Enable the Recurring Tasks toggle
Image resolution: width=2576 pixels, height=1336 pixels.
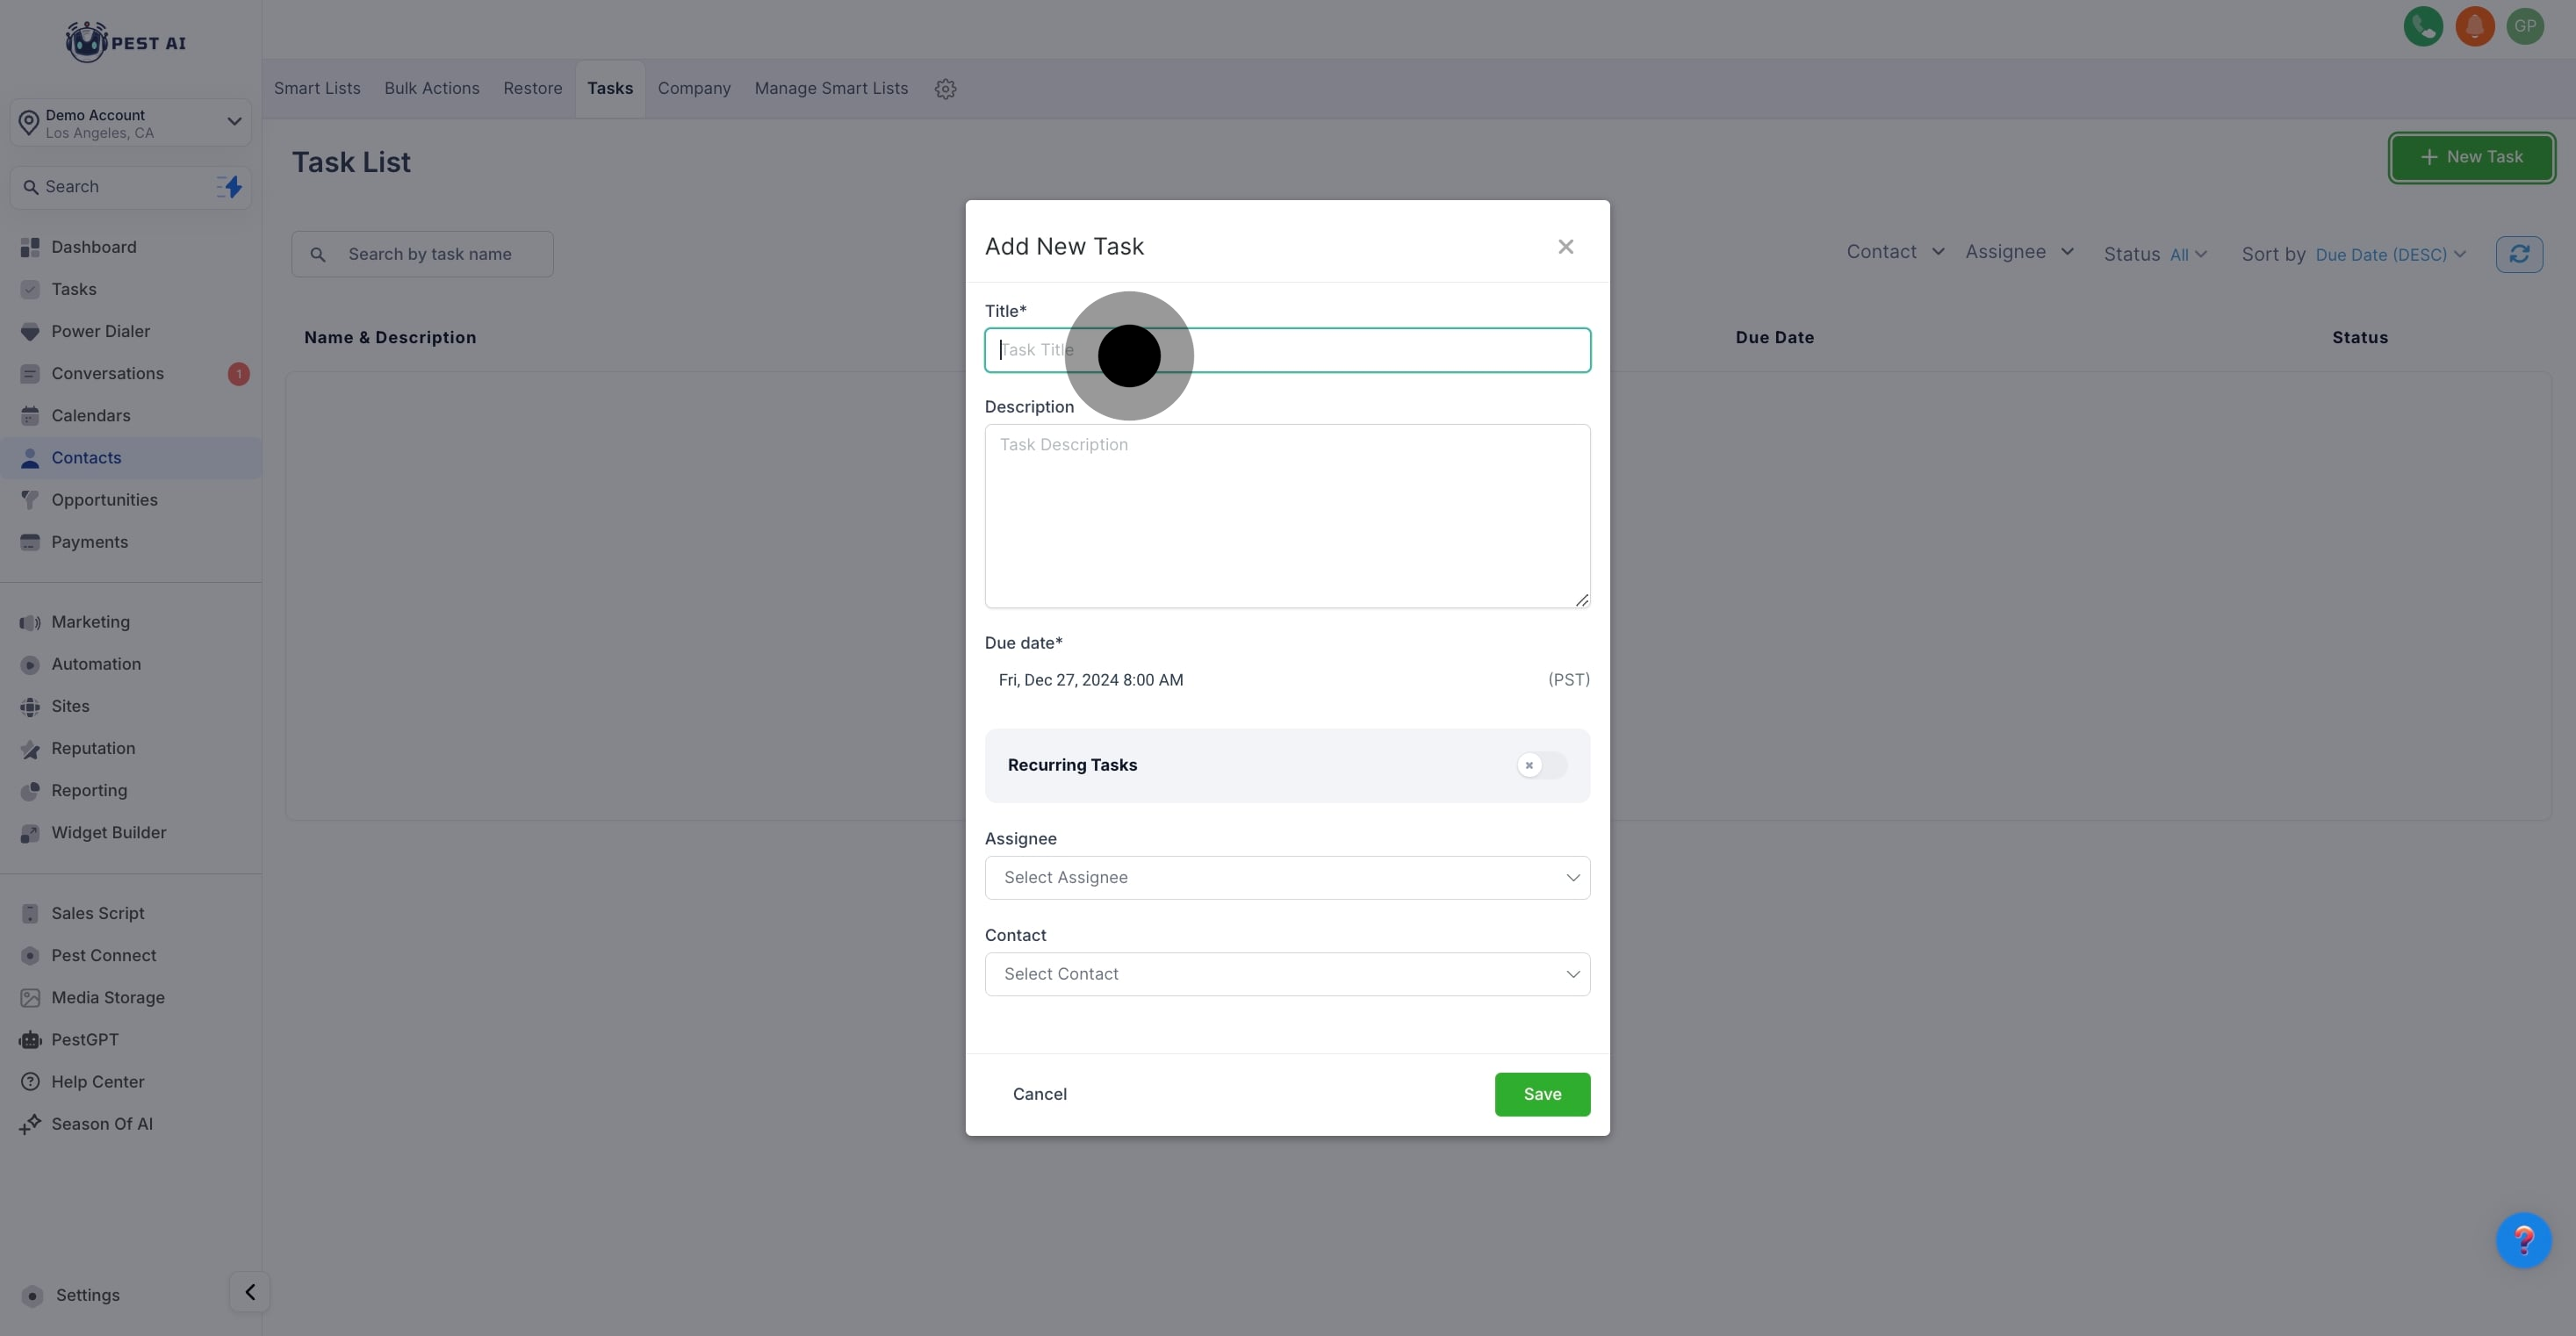(1541, 765)
